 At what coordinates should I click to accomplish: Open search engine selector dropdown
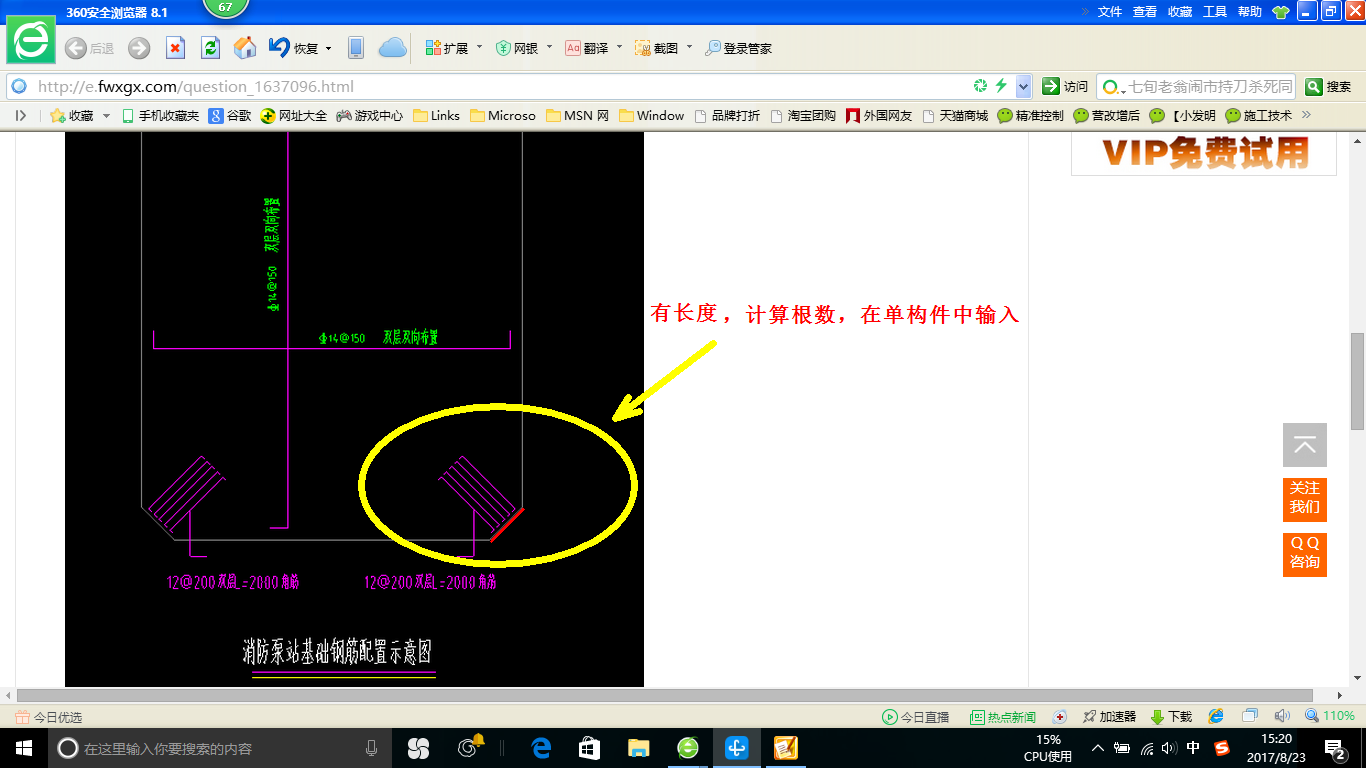[1112, 86]
